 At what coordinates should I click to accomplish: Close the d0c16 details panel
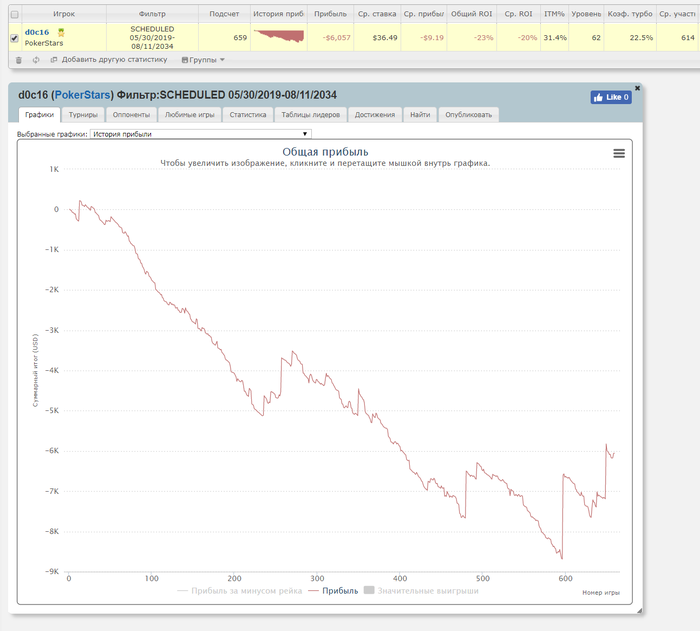pos(638,88)
